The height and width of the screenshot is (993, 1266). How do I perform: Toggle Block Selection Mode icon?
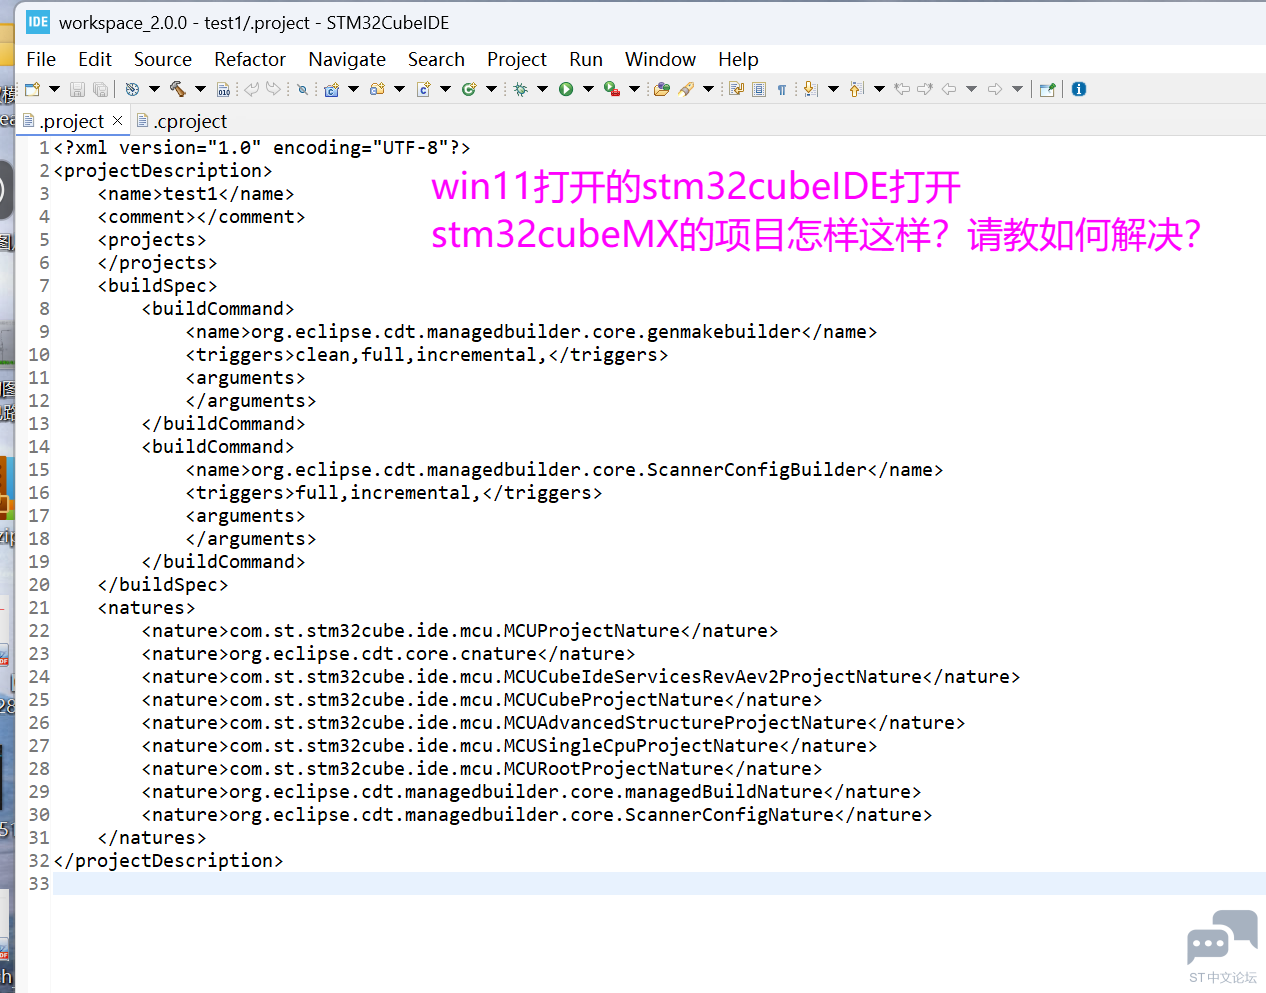tap(759, 89)
